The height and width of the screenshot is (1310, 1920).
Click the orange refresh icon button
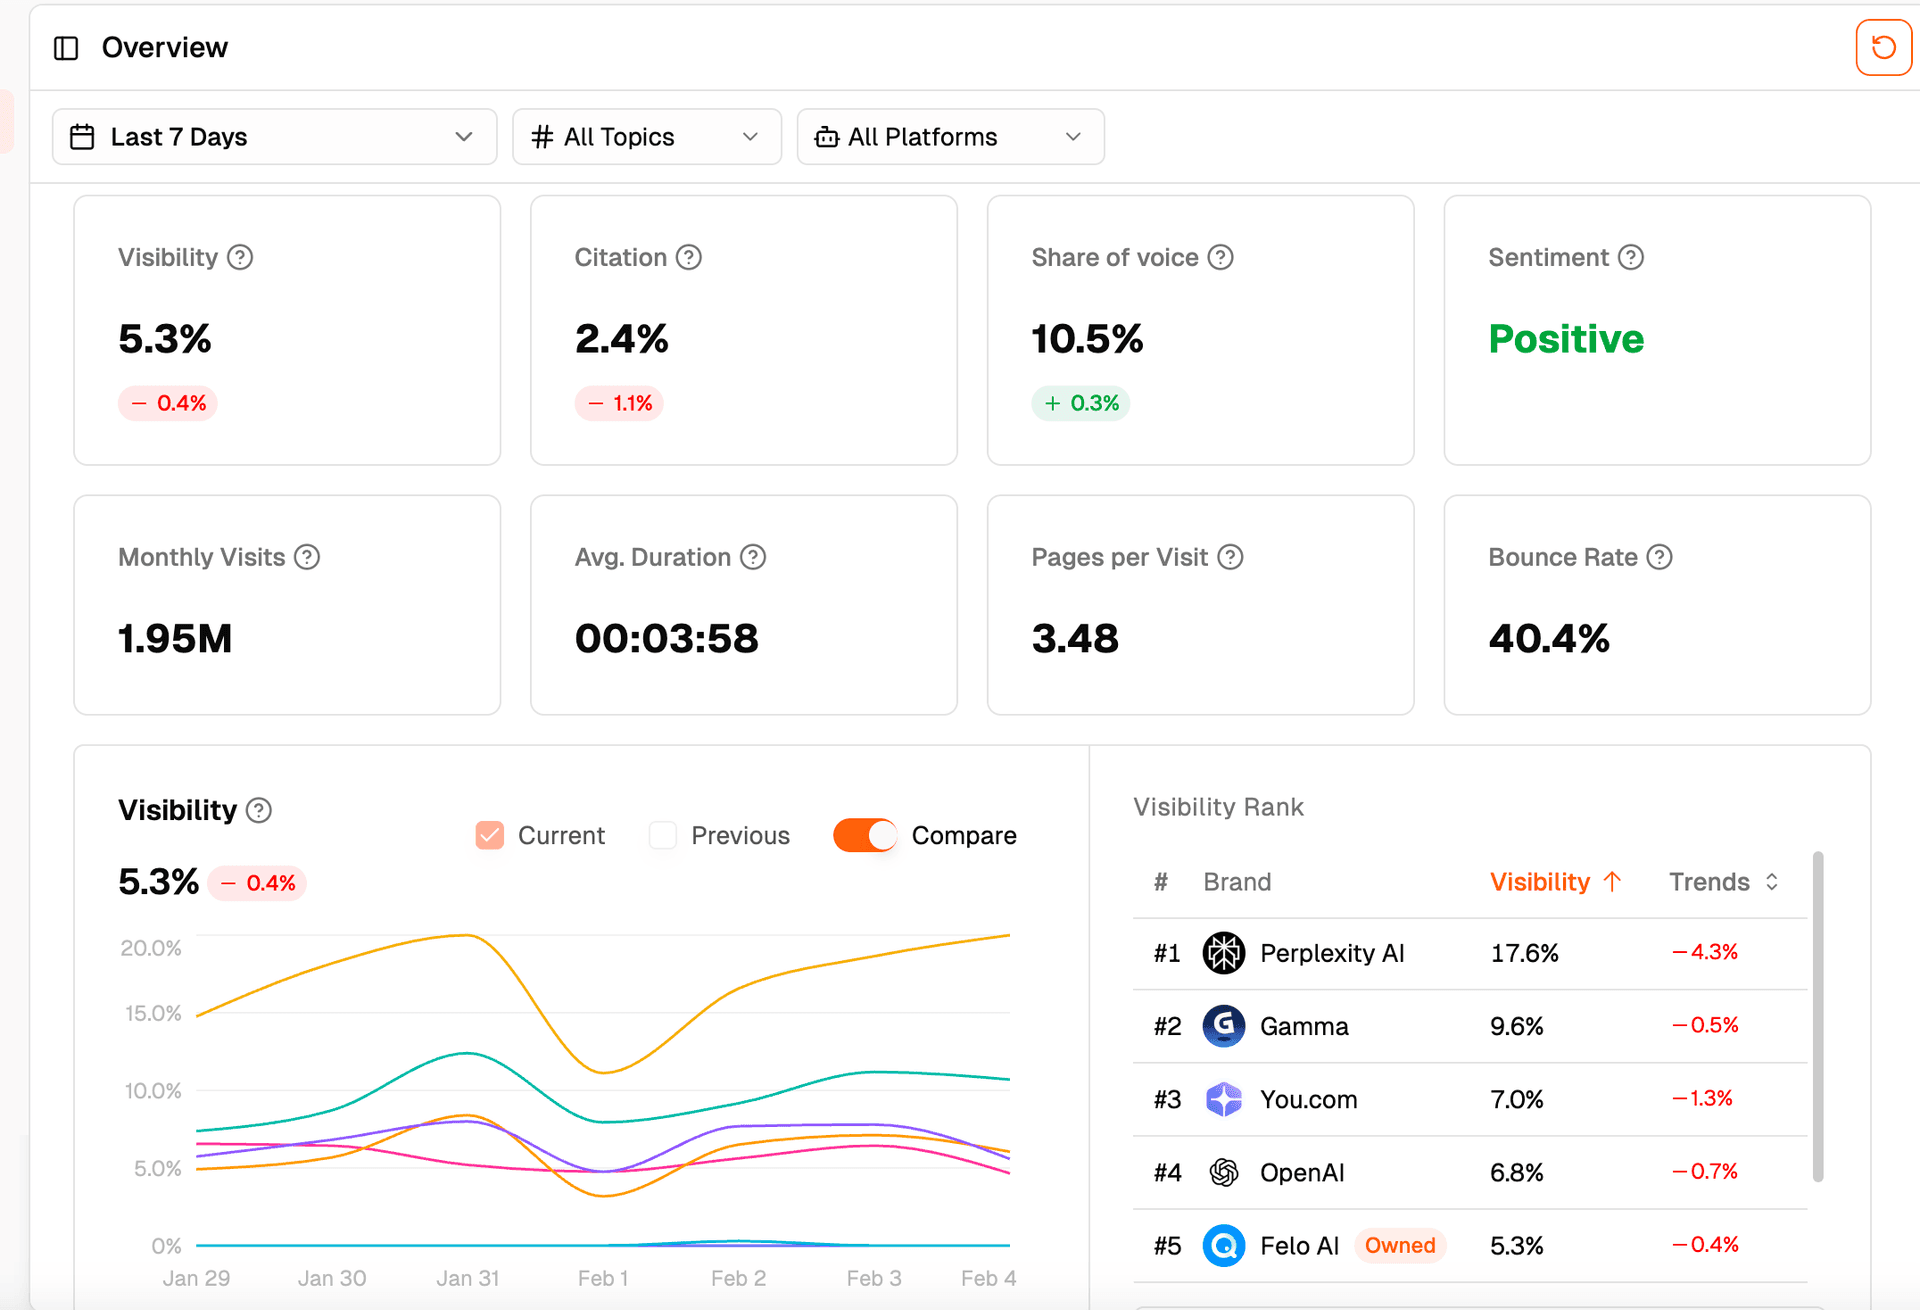point(1883,47)
